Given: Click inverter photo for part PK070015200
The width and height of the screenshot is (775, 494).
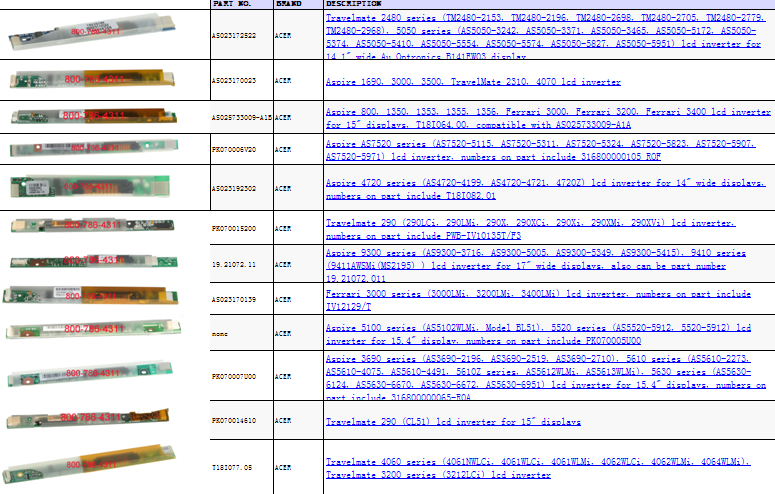Looking at the screenshot, I should click(x=92, y=225).
